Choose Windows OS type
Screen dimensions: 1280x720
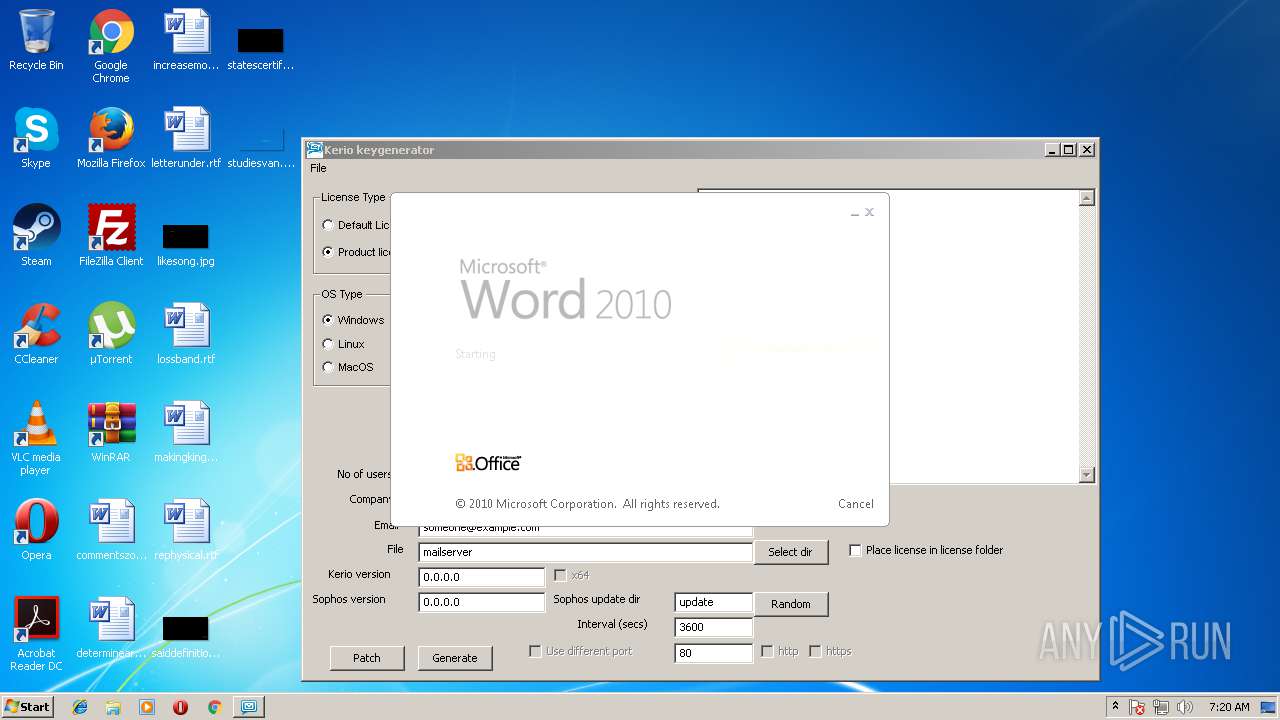[328, 320]
